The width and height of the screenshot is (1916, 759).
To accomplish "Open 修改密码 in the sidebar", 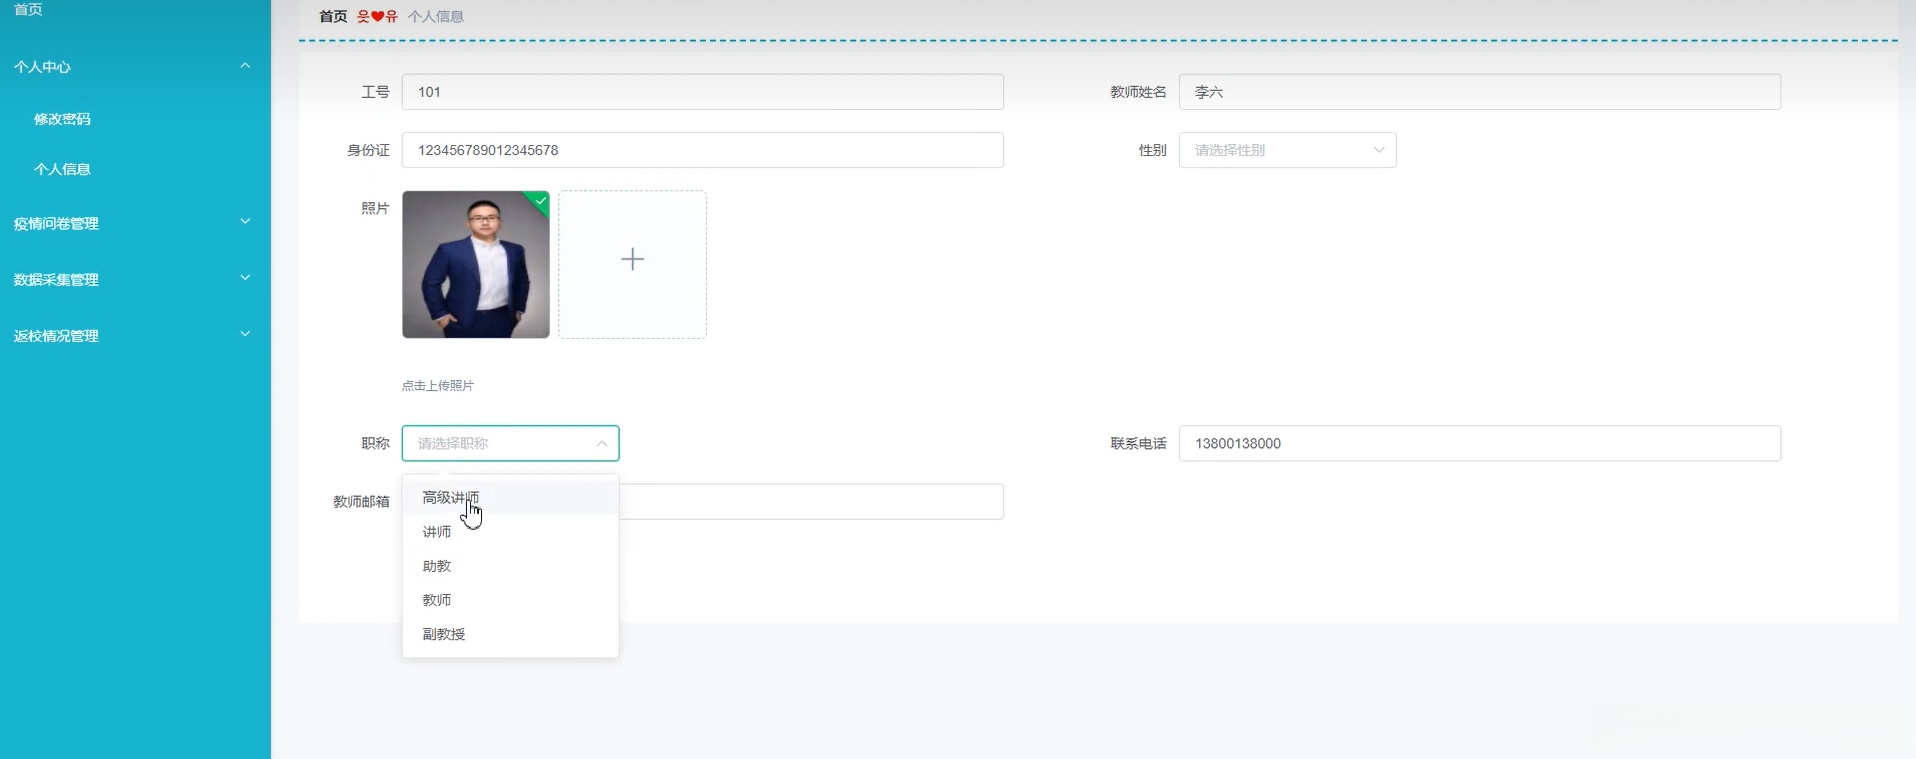I will tap(62, 119).
